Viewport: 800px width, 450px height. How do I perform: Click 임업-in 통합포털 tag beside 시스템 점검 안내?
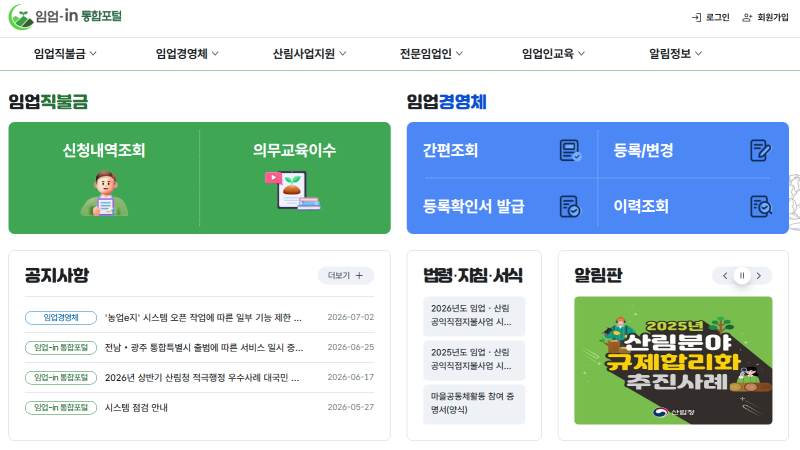point(61,408)
